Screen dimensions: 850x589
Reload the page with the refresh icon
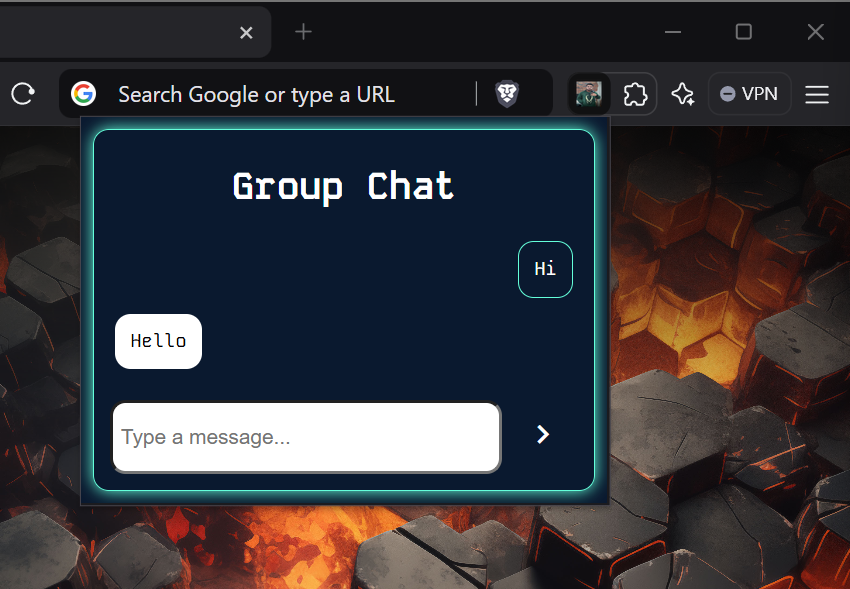23,94
